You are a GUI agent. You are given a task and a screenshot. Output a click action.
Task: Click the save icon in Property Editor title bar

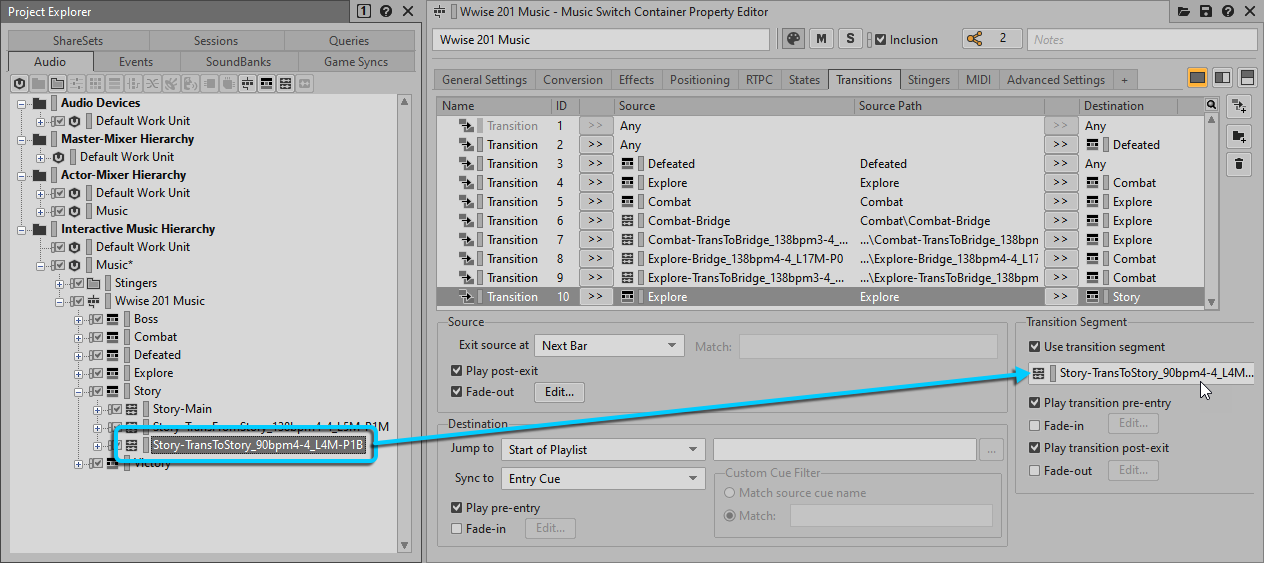point(1206,11)
